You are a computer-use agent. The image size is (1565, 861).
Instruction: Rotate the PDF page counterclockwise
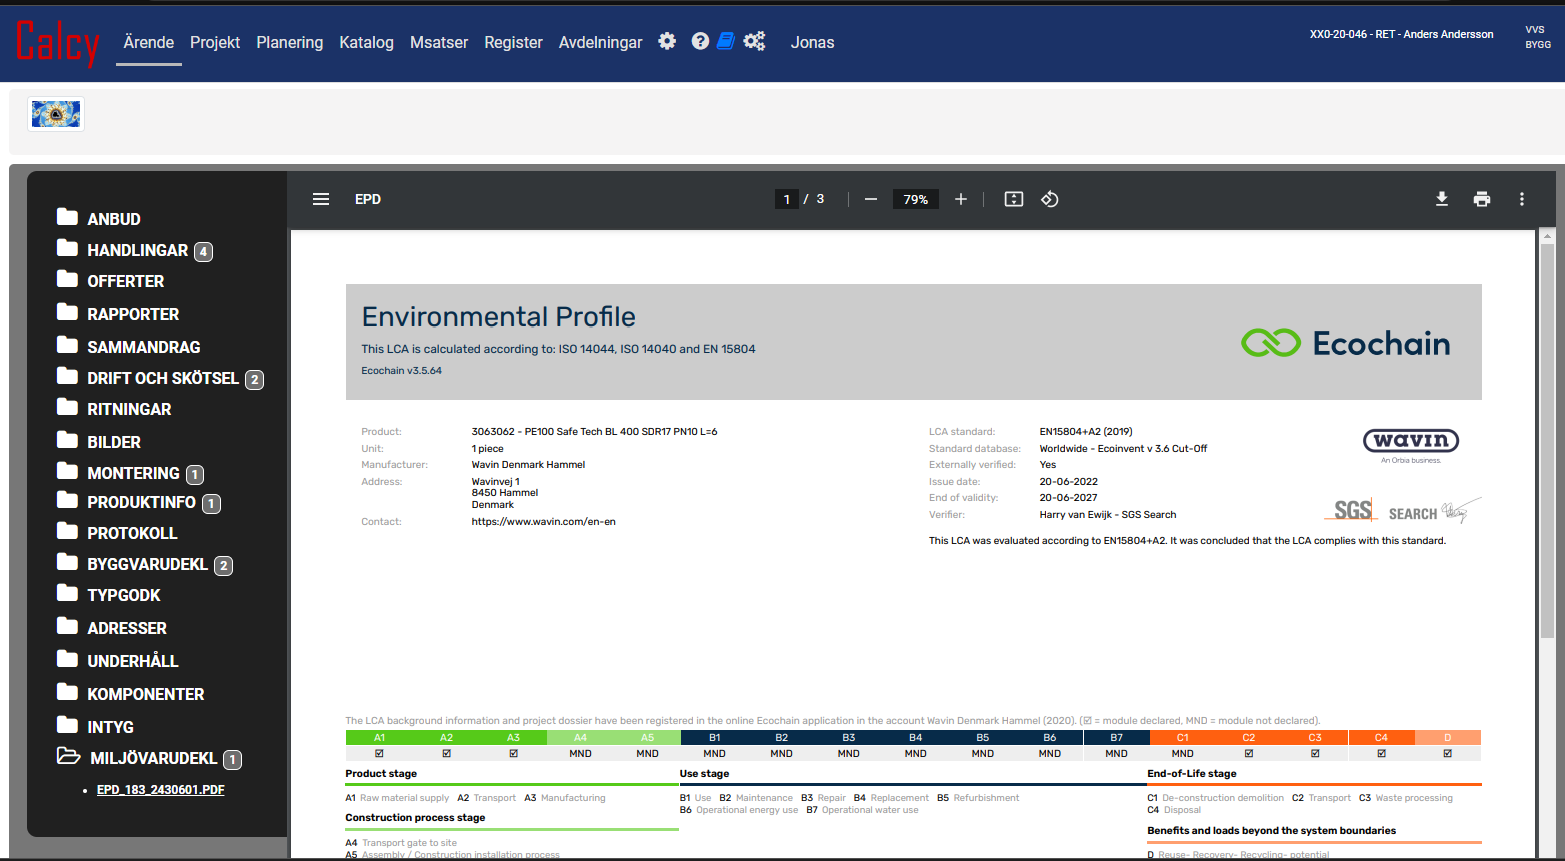pos(1049,199)
